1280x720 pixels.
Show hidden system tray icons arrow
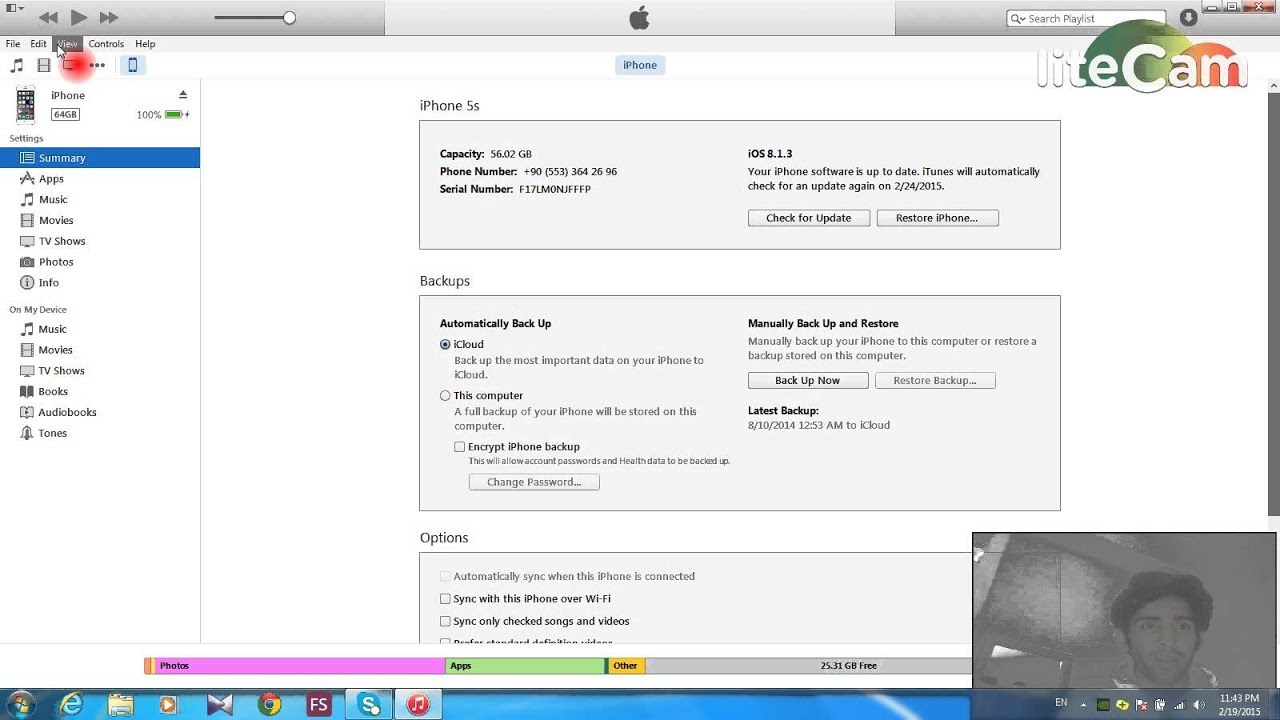pyautogui.click(x=1085, y=704)
